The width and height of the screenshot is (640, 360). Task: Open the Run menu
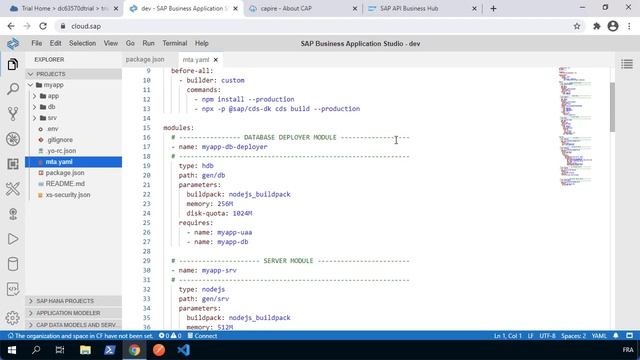point(148,43)
